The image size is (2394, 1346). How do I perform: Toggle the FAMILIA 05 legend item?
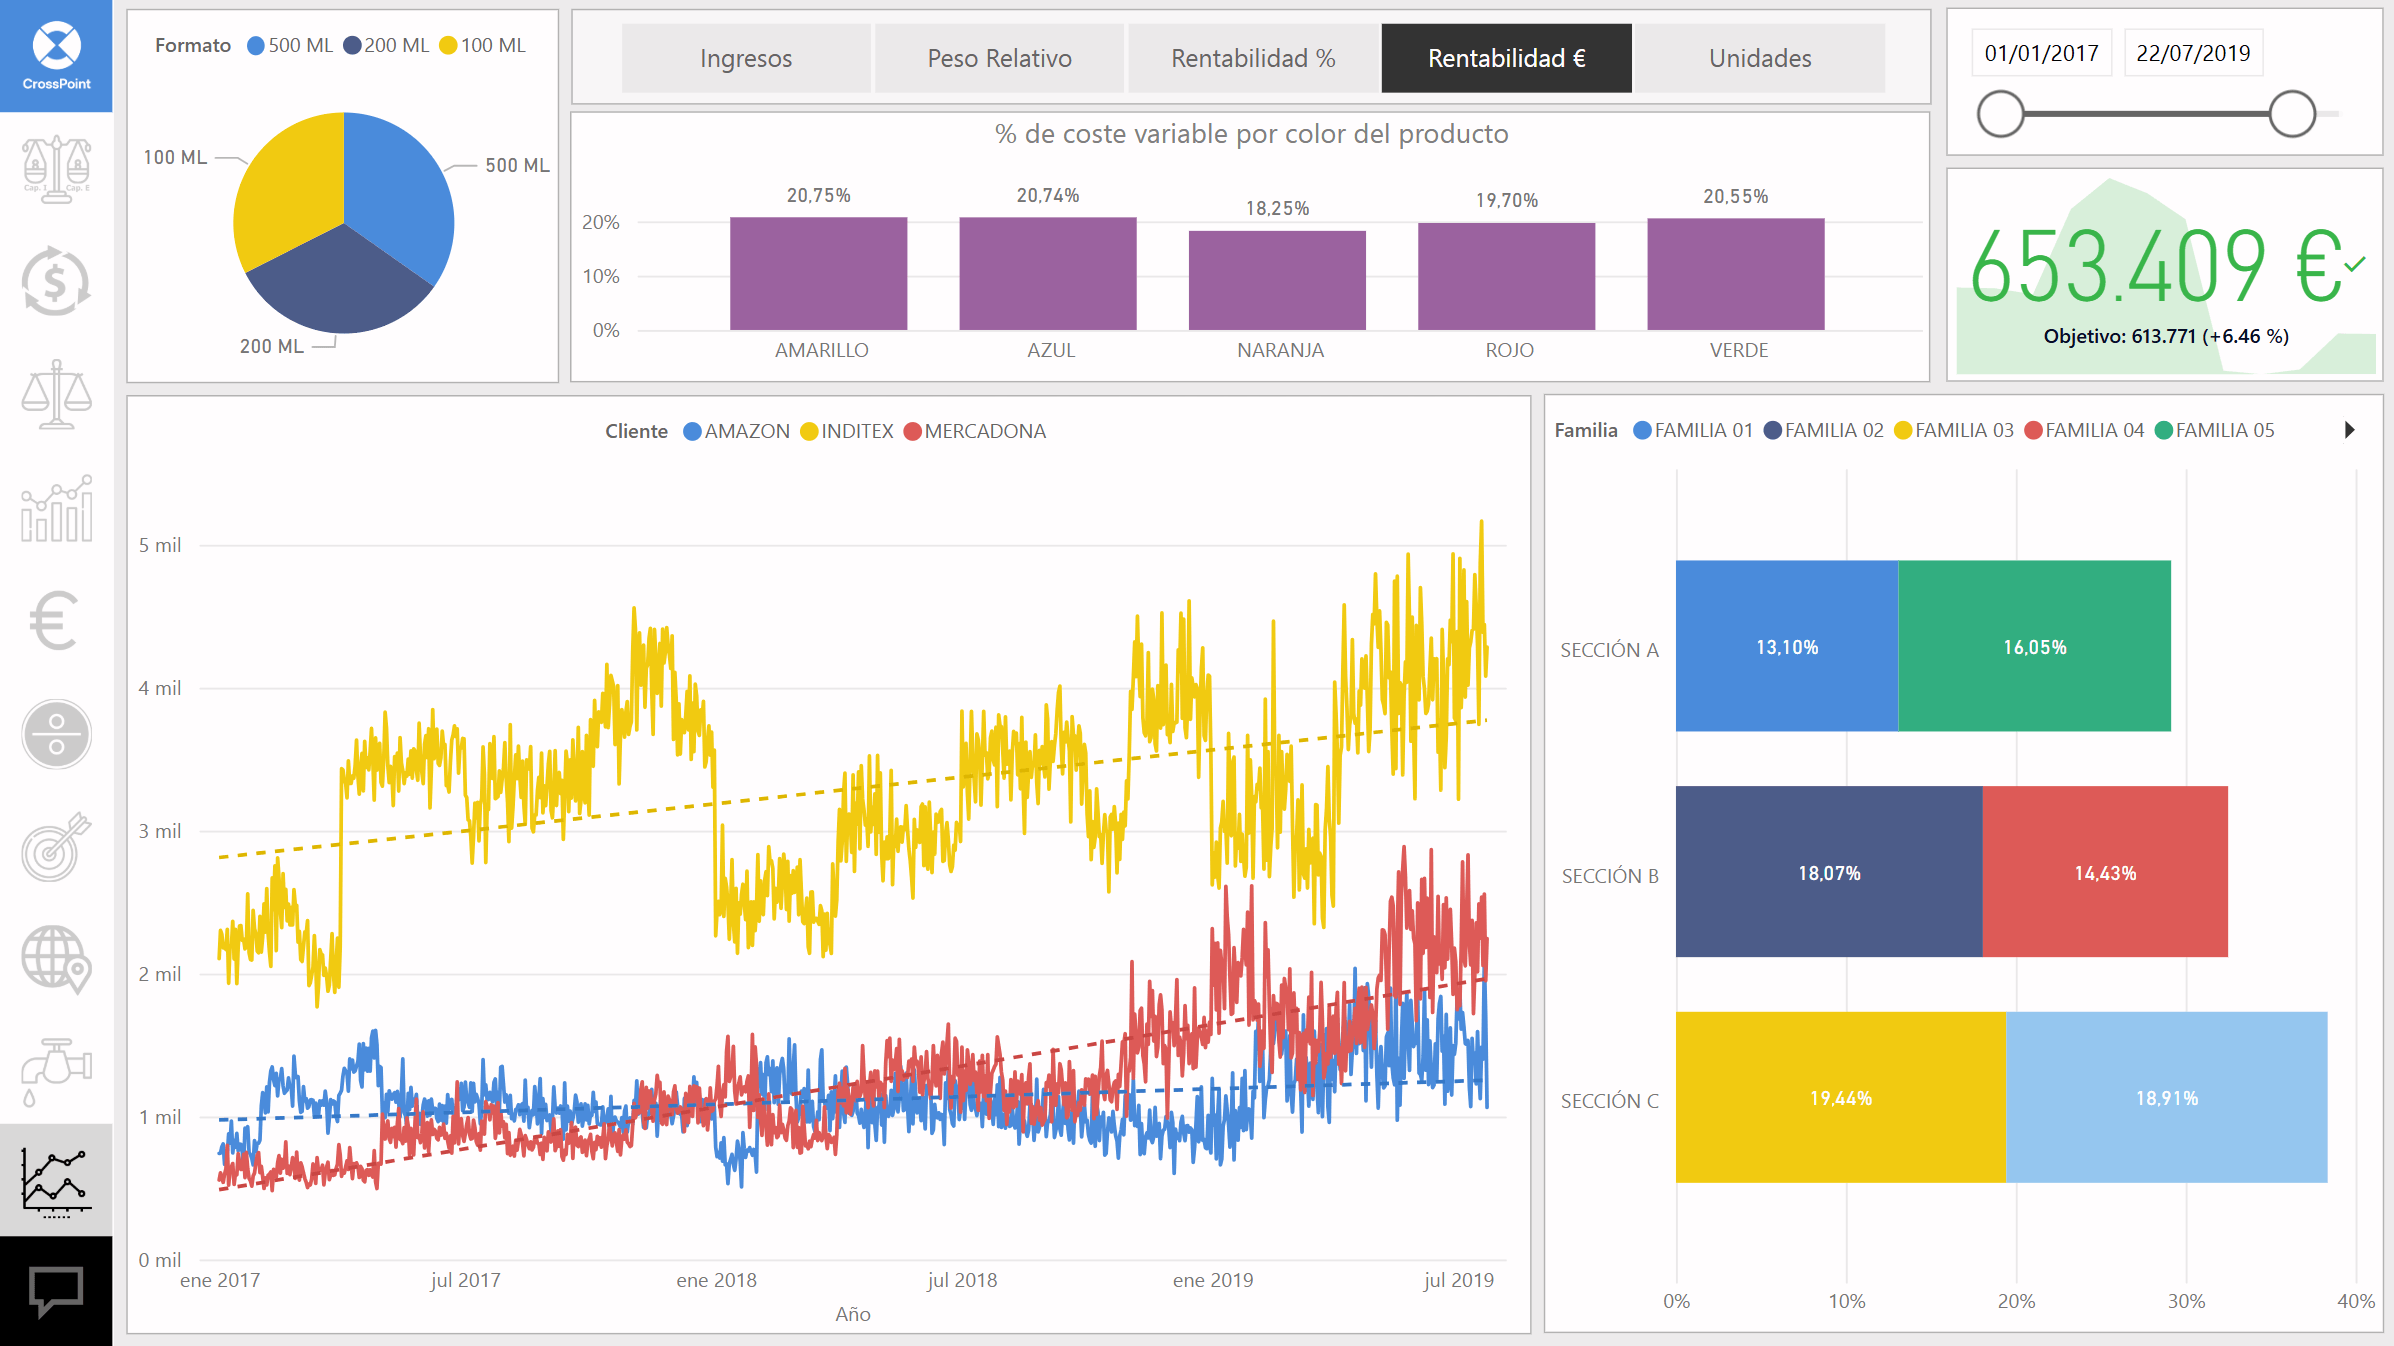pyautogui.click(x=2215, y=430)
